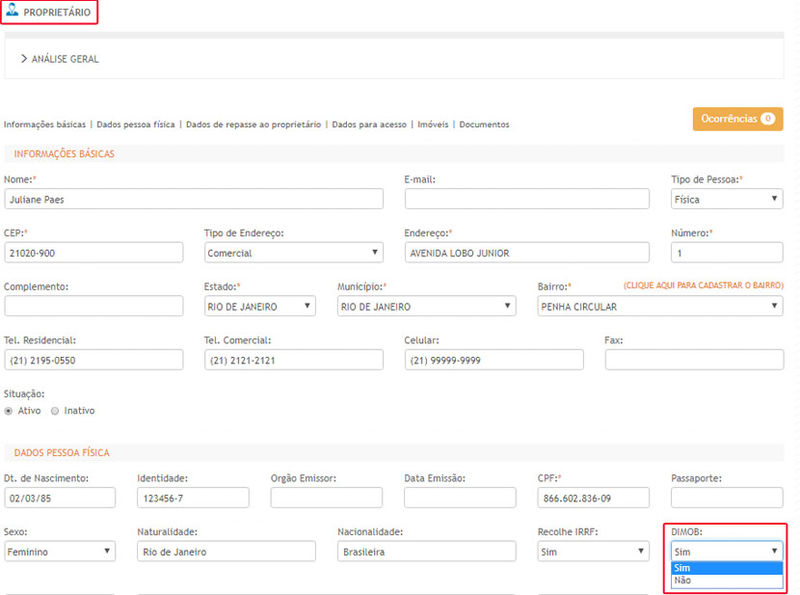800x595 pixels.
Task: Go to Informações básicas section link
Action: click(45, 125)
